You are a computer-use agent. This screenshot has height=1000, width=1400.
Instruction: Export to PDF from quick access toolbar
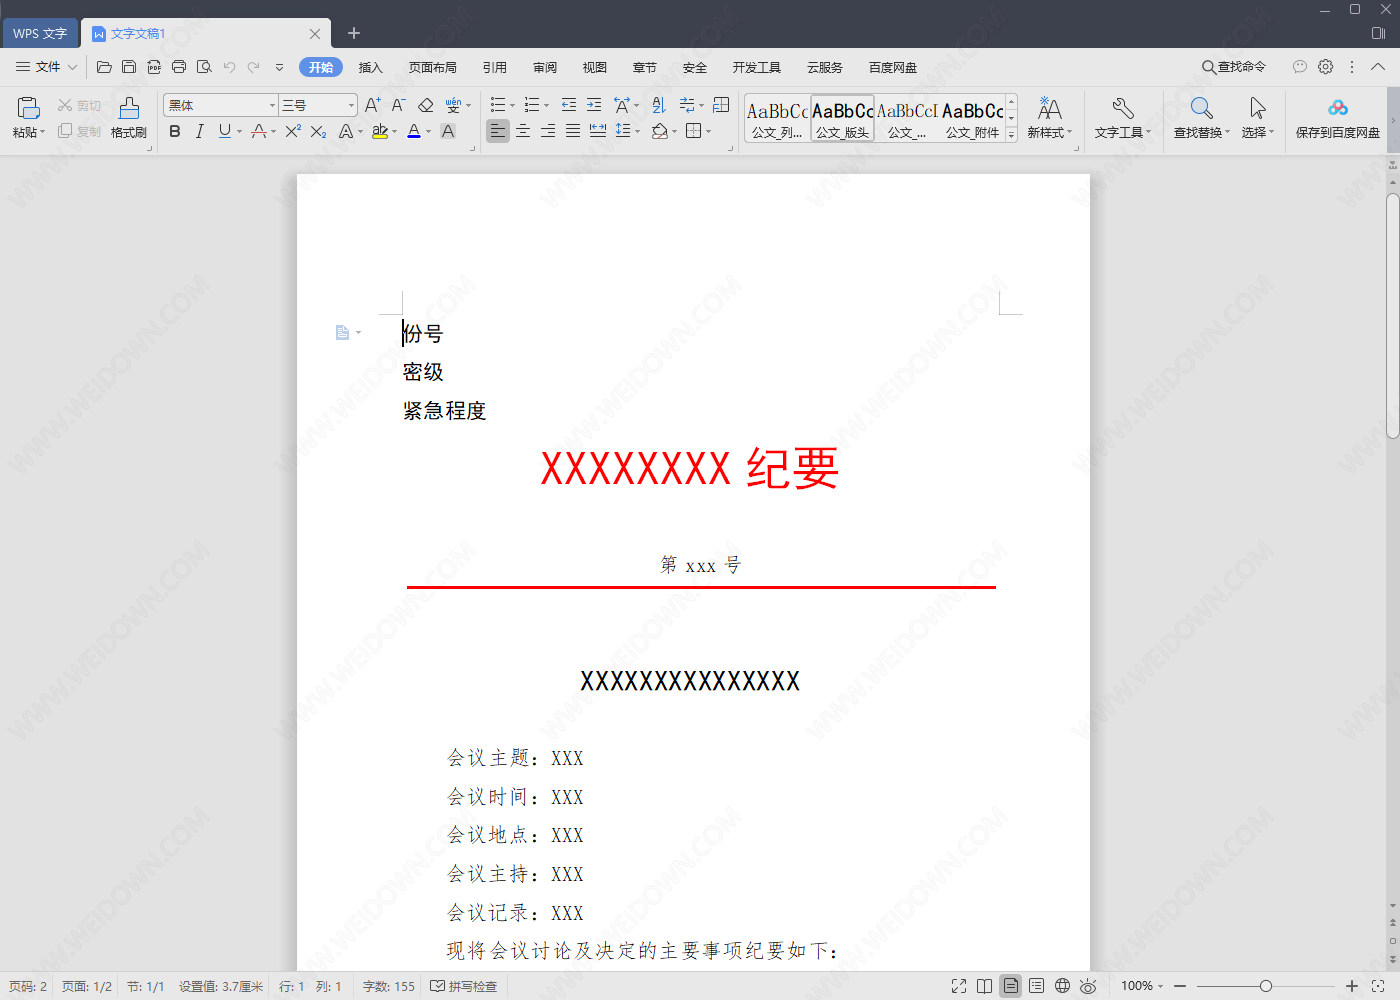pos(154,67)
